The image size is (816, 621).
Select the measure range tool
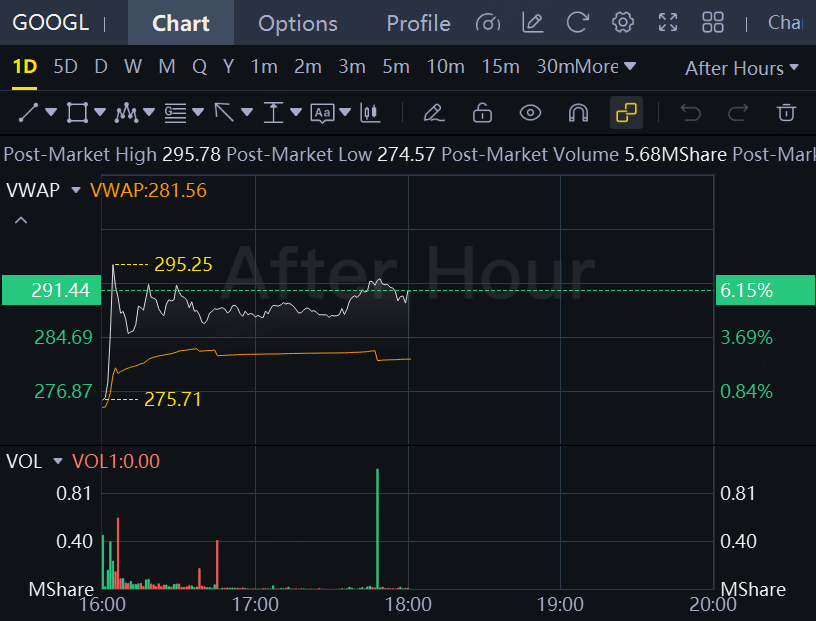(x=273, y=112)
